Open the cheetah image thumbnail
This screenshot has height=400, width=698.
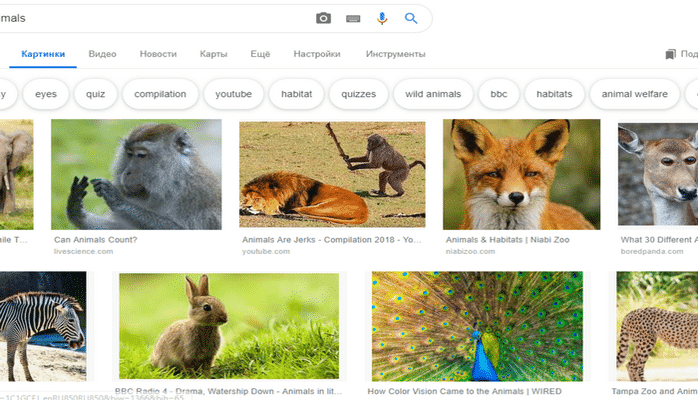point(657,326)
